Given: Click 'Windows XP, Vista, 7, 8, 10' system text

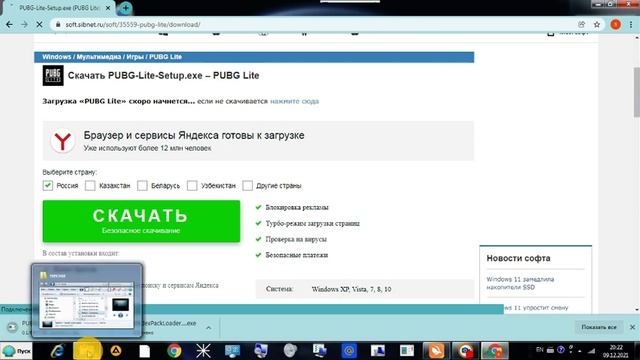Looking at the screenshot, I should click(x=351, y=289).
